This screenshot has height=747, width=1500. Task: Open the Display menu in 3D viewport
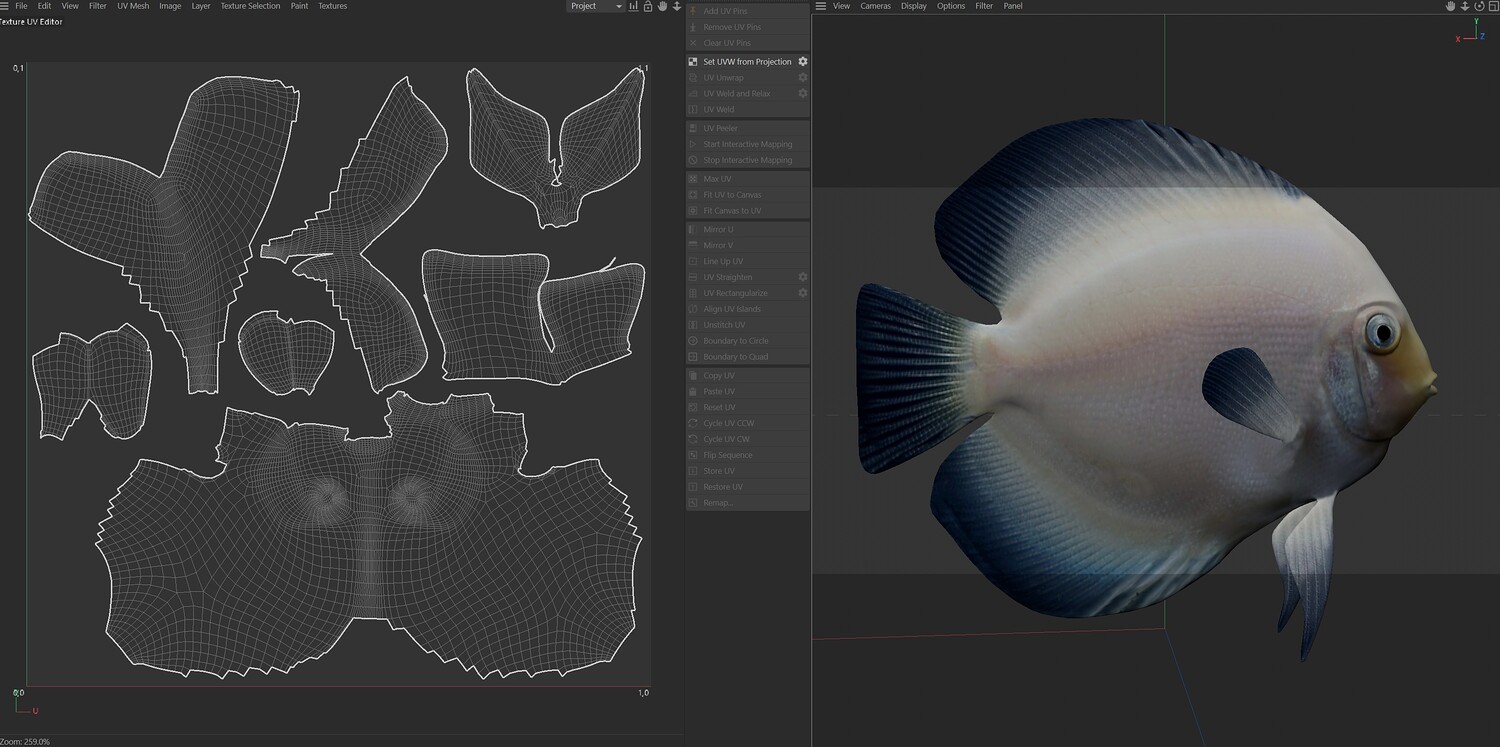click(914, 6)
